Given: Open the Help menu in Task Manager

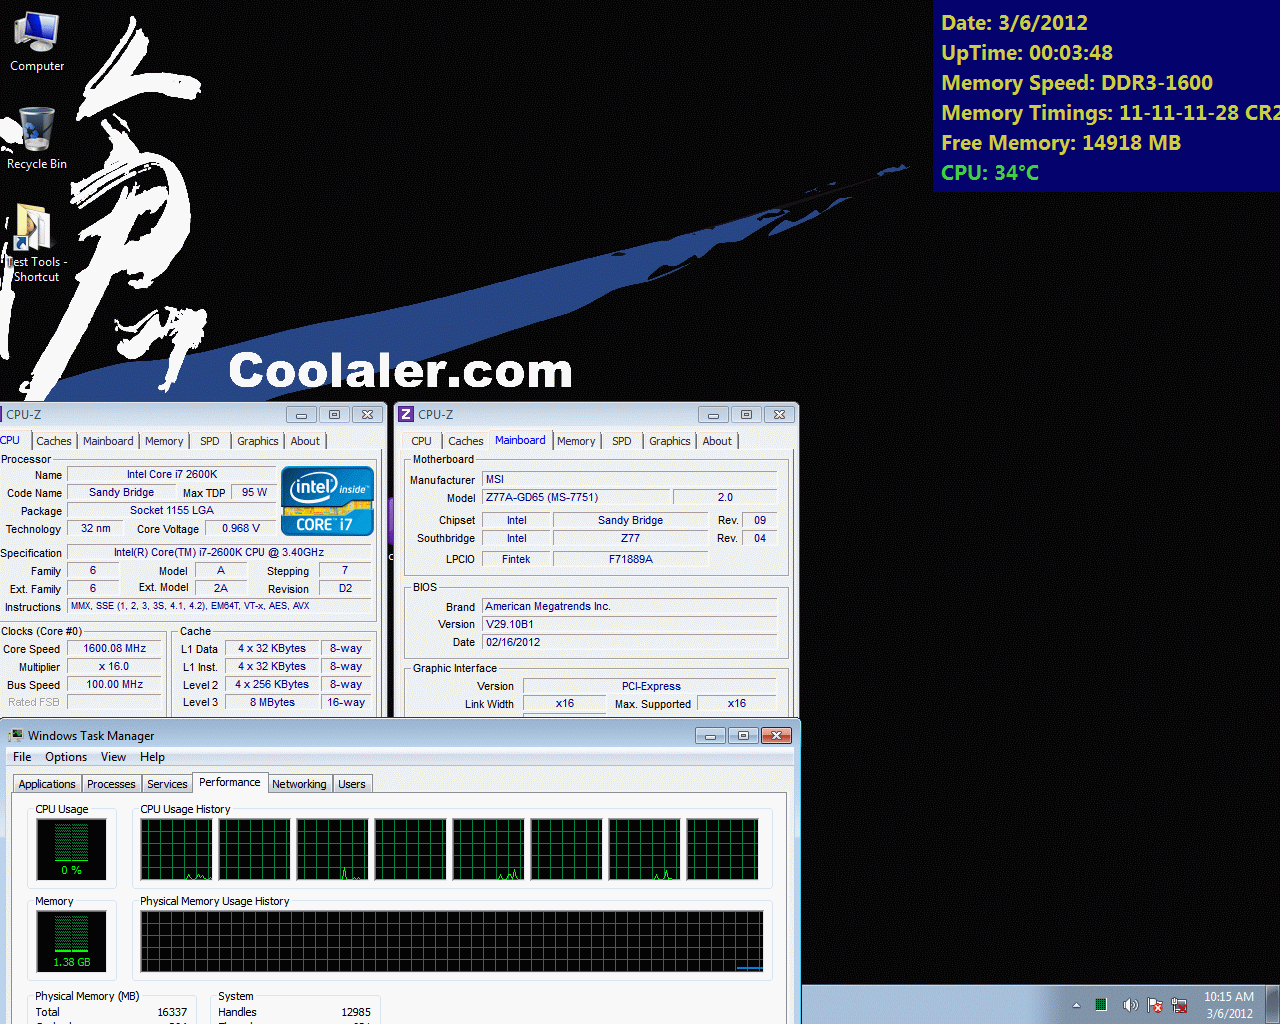Looking at the screenshot, I should 152,757.
